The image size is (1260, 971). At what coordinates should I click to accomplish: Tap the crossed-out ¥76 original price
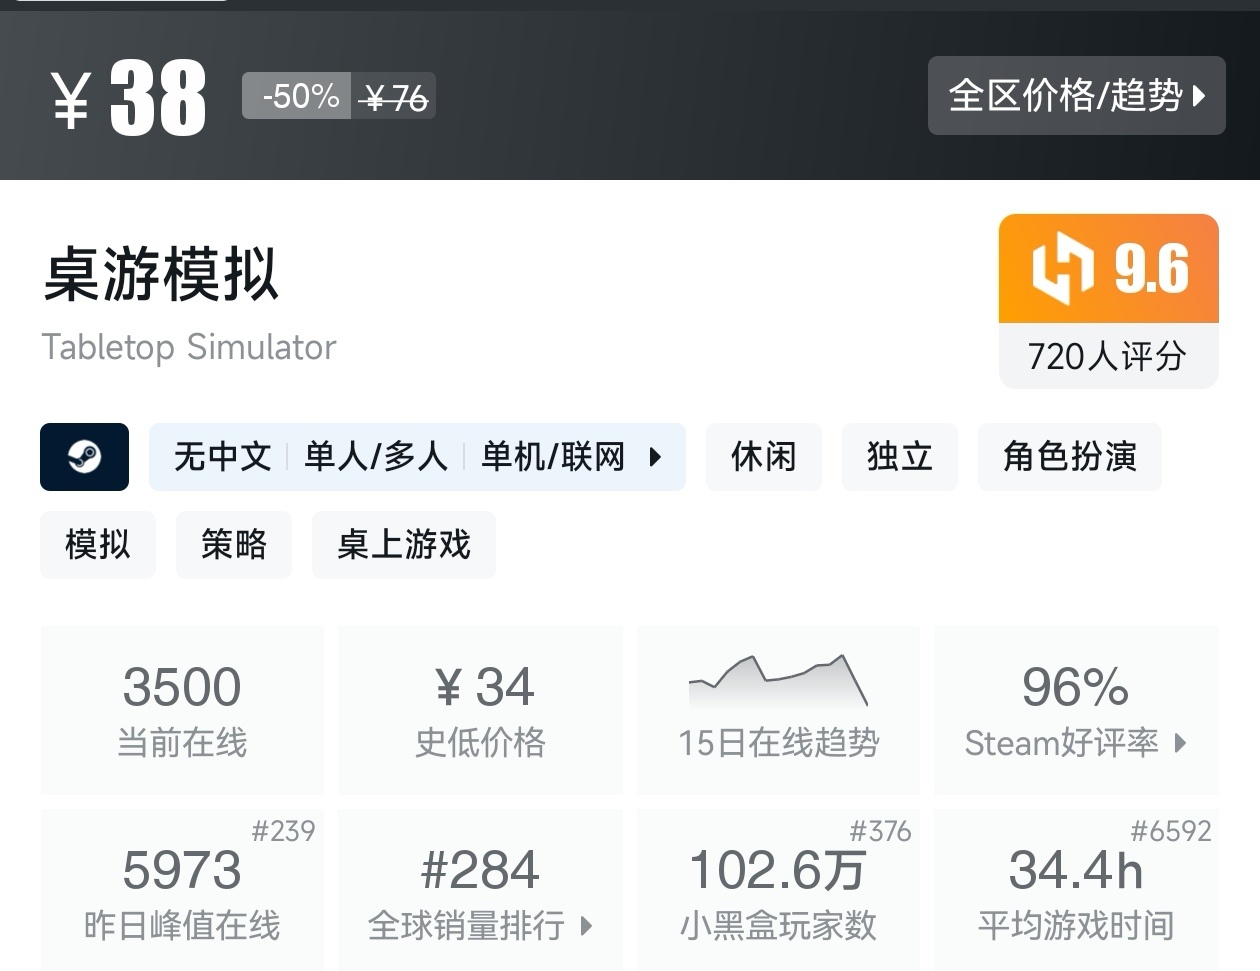394,97
